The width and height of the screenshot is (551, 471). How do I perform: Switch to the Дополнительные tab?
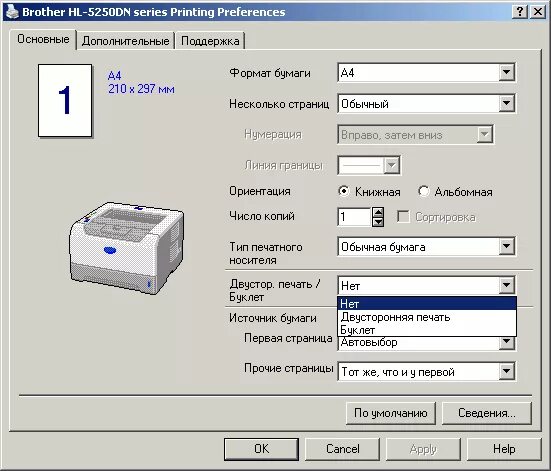(125, 41)
